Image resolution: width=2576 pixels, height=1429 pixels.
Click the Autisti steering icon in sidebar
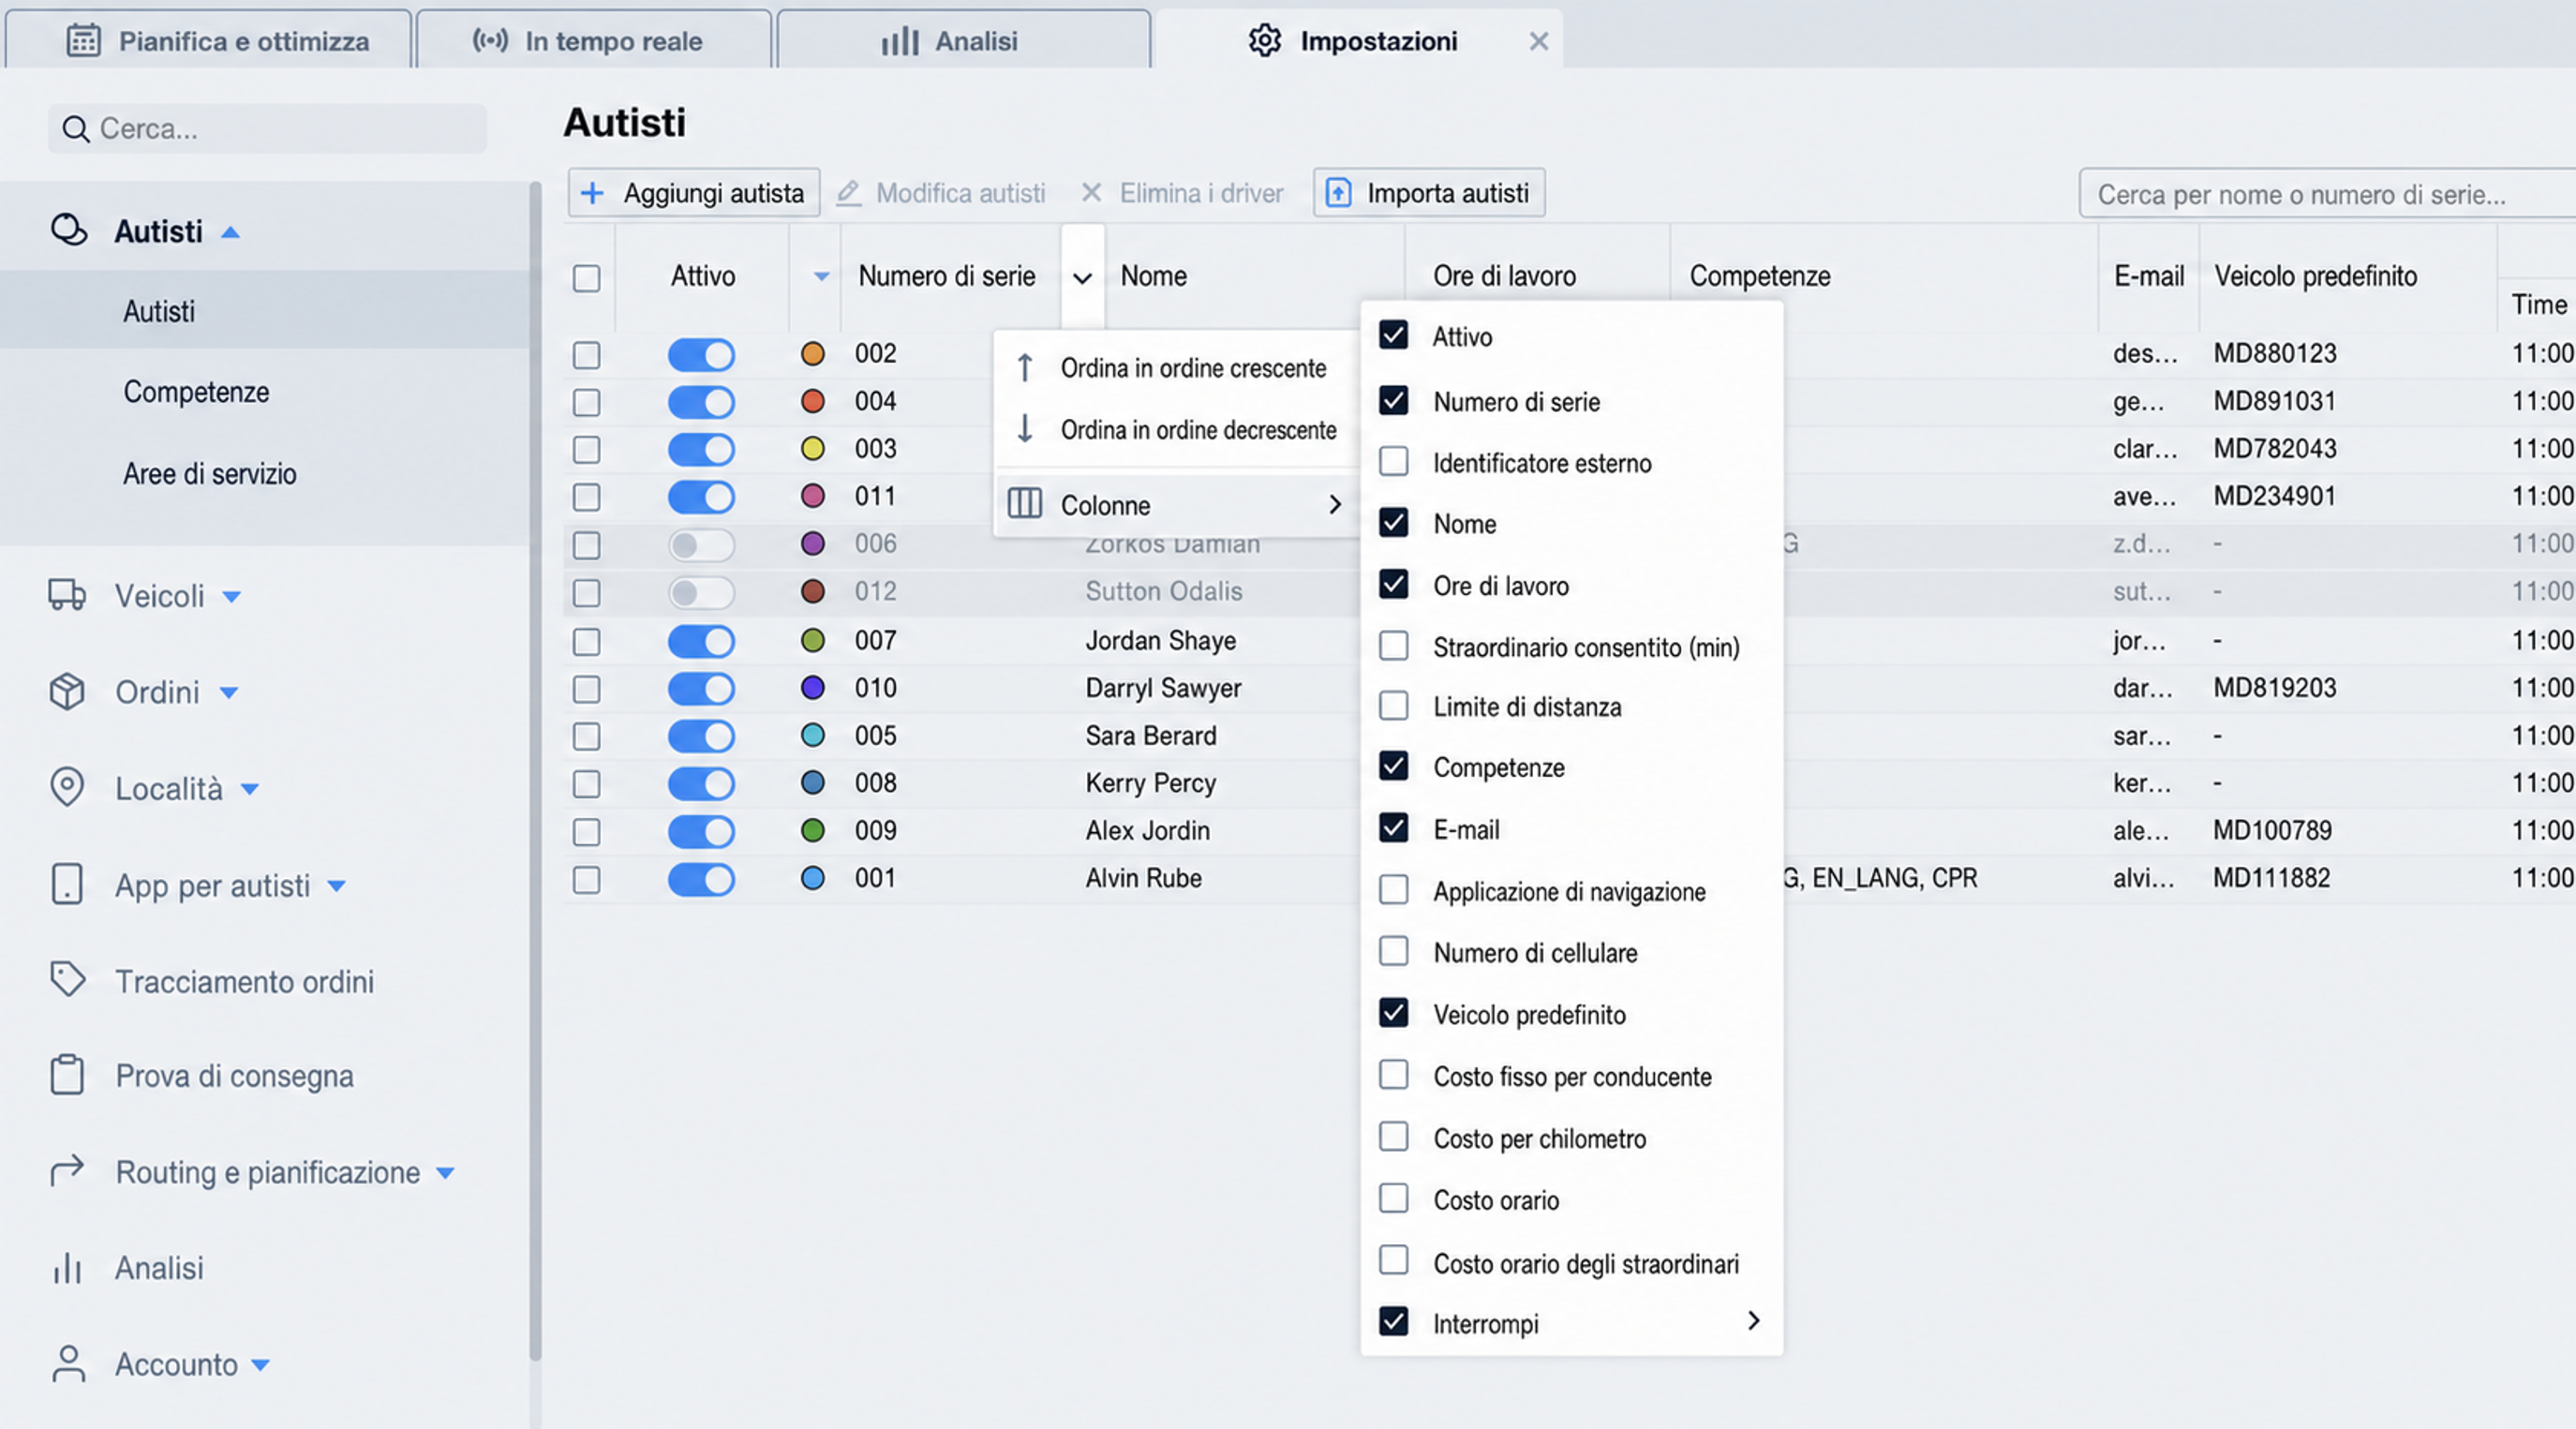click(69, 230)
